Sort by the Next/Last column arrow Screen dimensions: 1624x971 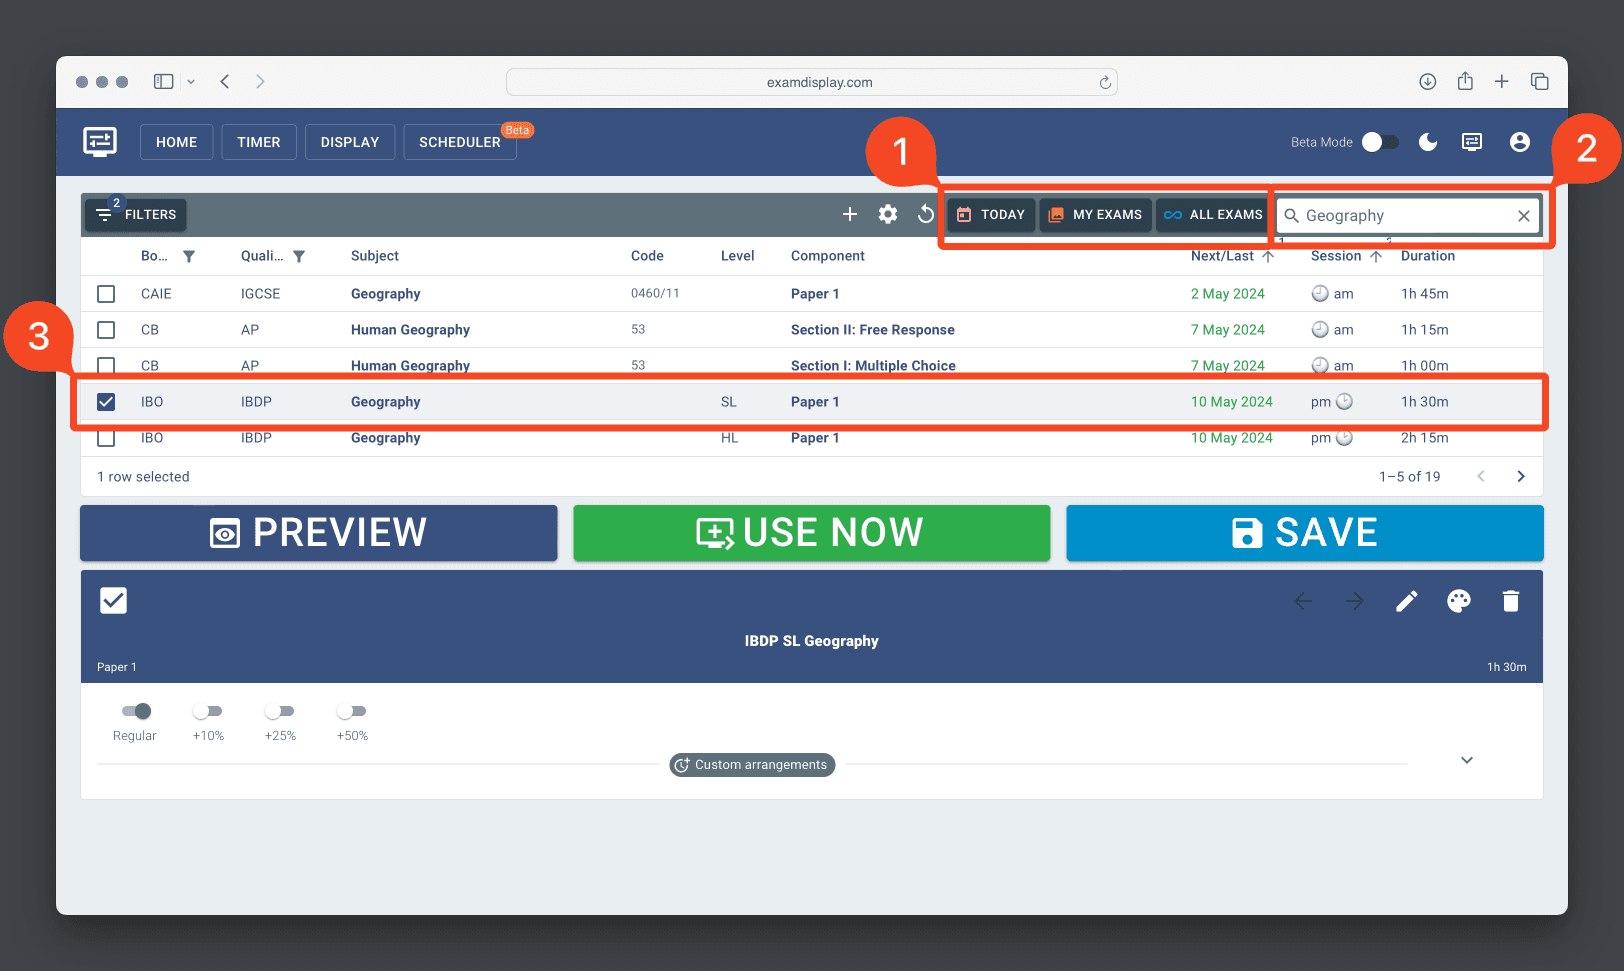tap(1269, 256)
